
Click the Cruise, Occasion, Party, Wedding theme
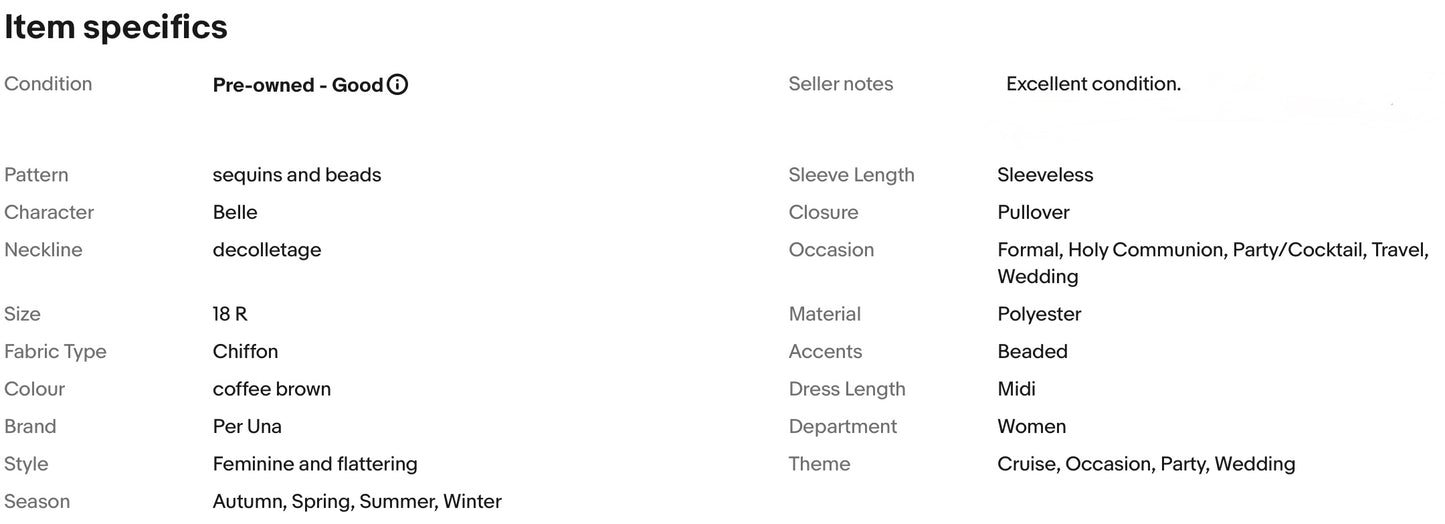pyautogui.click(x=1146, y=464)
